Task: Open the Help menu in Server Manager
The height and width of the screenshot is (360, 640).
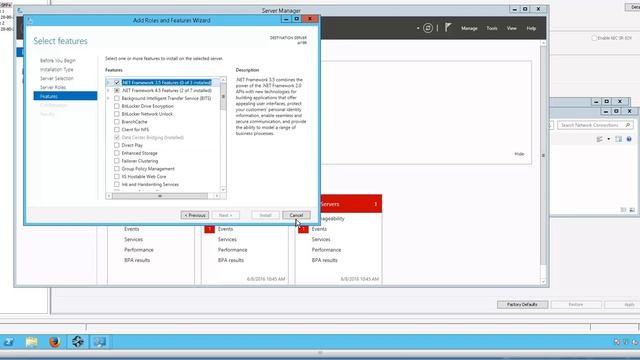Action: [531, 29]
